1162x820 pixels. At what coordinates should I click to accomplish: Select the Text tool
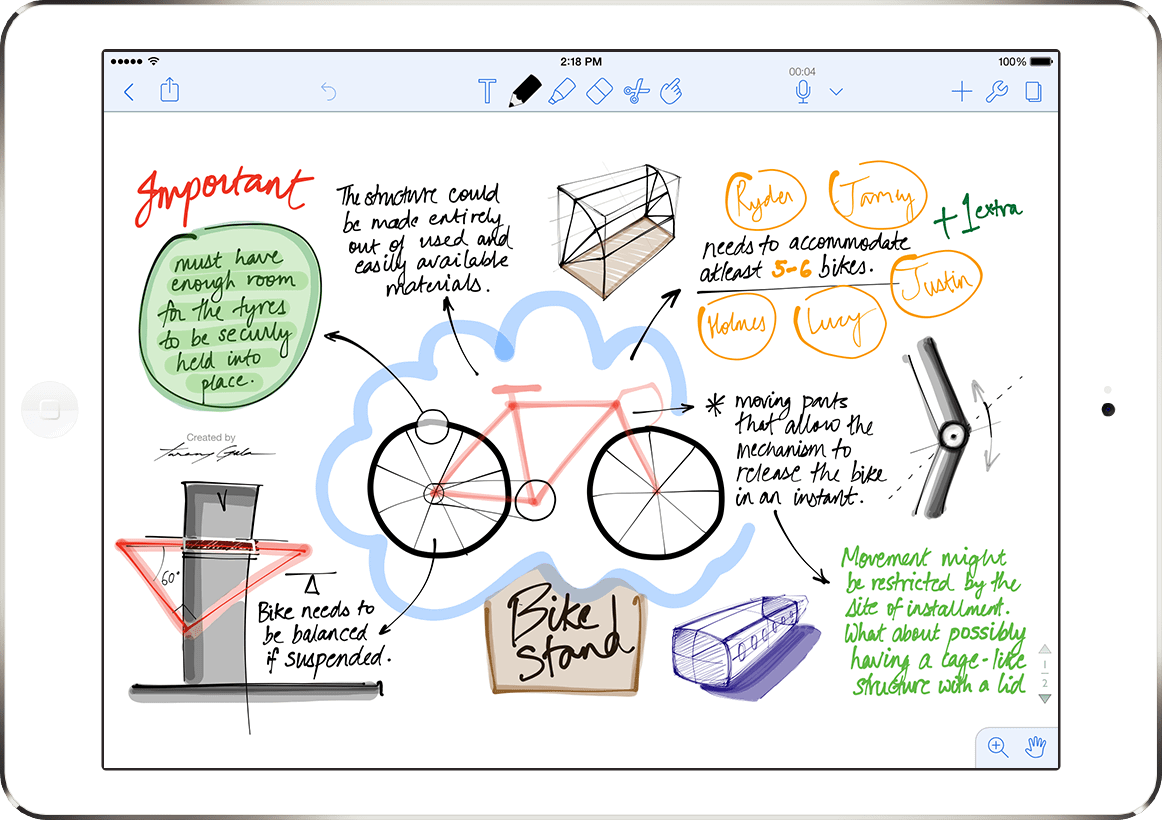[487, 90]
